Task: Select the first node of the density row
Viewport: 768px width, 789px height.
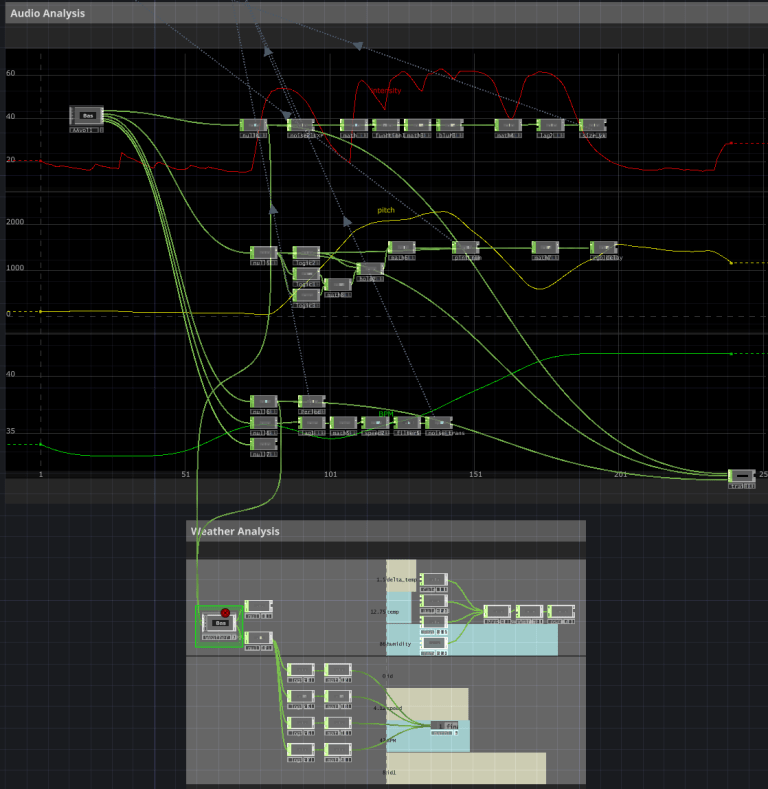Action: pyautogui.click(x=254, y=125)
